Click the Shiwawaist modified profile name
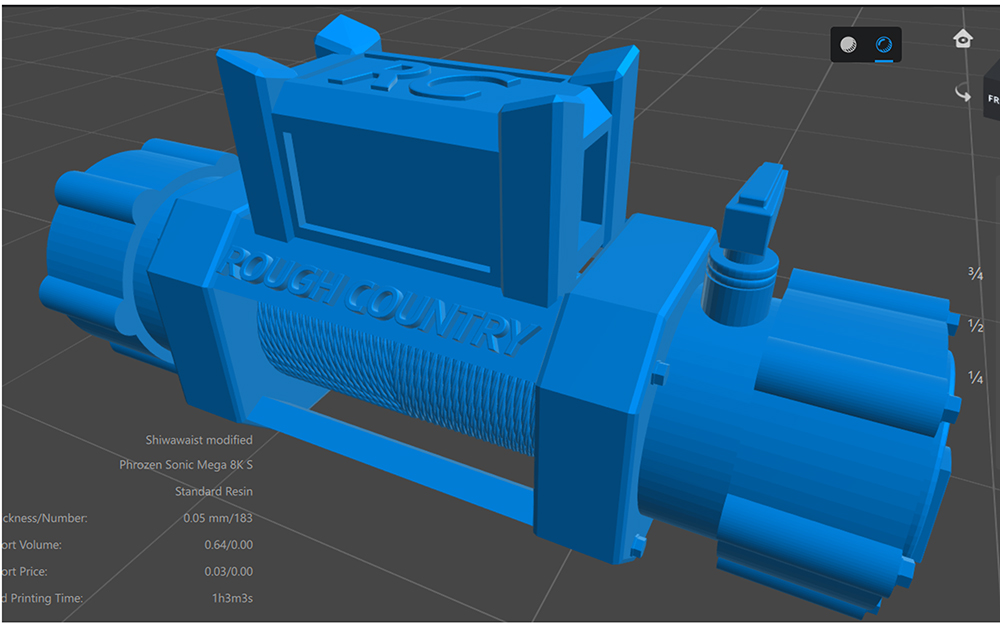This screenshot has height=632, width=1000. tap(199, 440)
